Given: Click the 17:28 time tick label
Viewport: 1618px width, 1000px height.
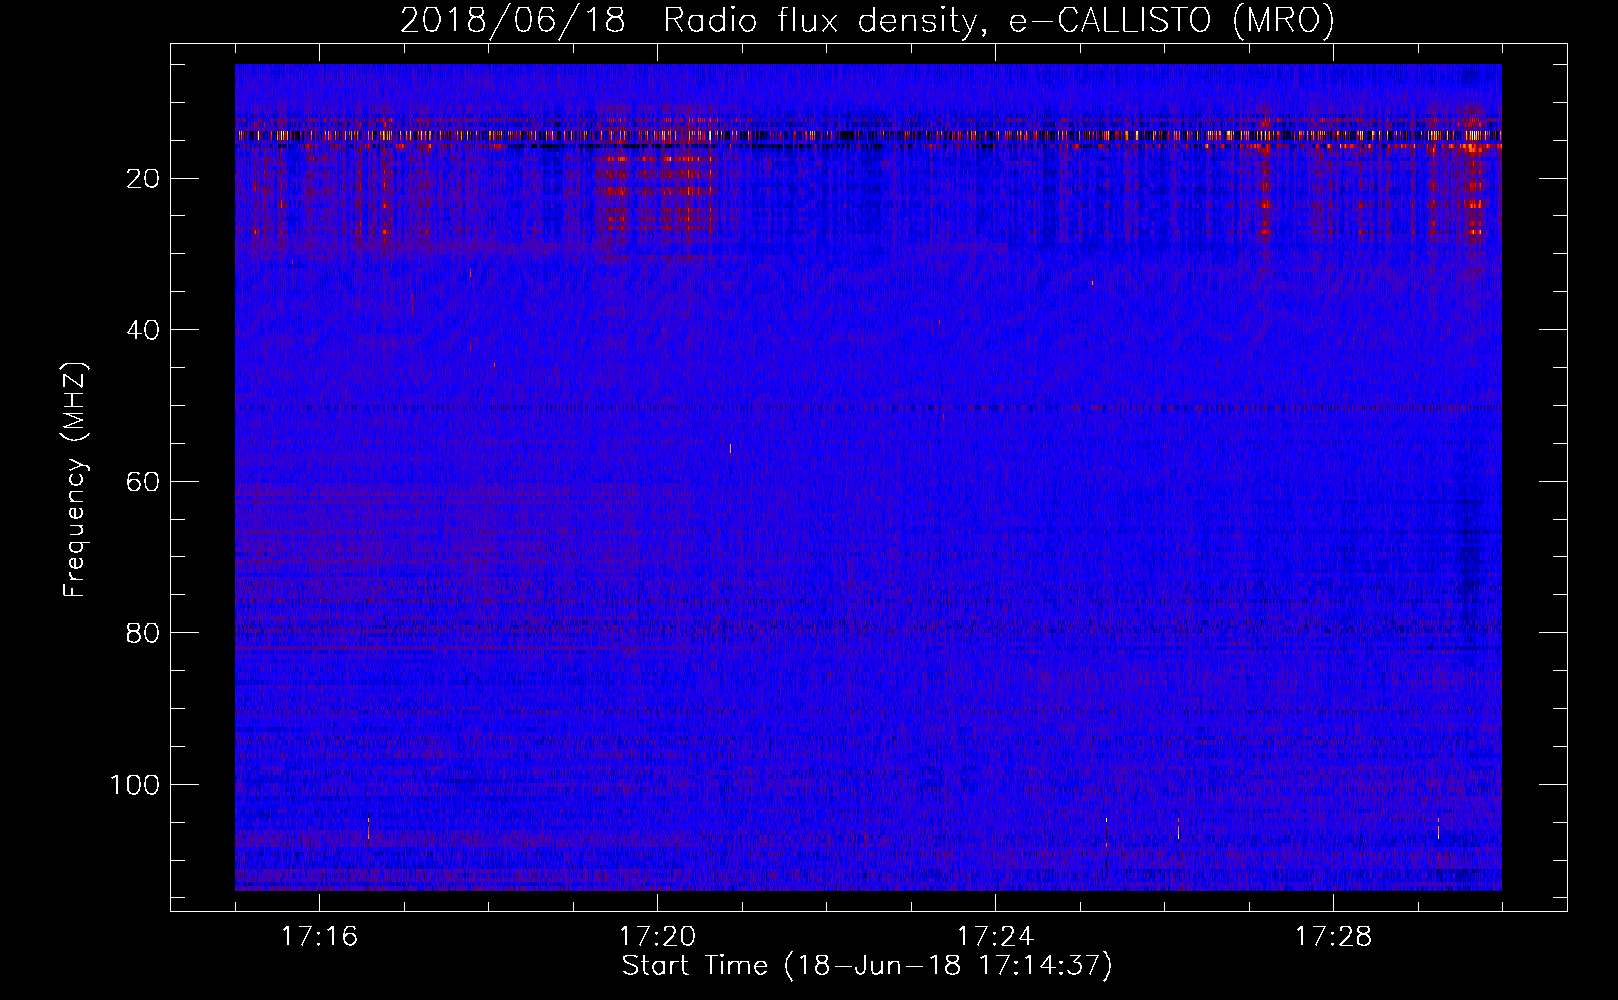Looking at the screenshot, I should 1333,936.
